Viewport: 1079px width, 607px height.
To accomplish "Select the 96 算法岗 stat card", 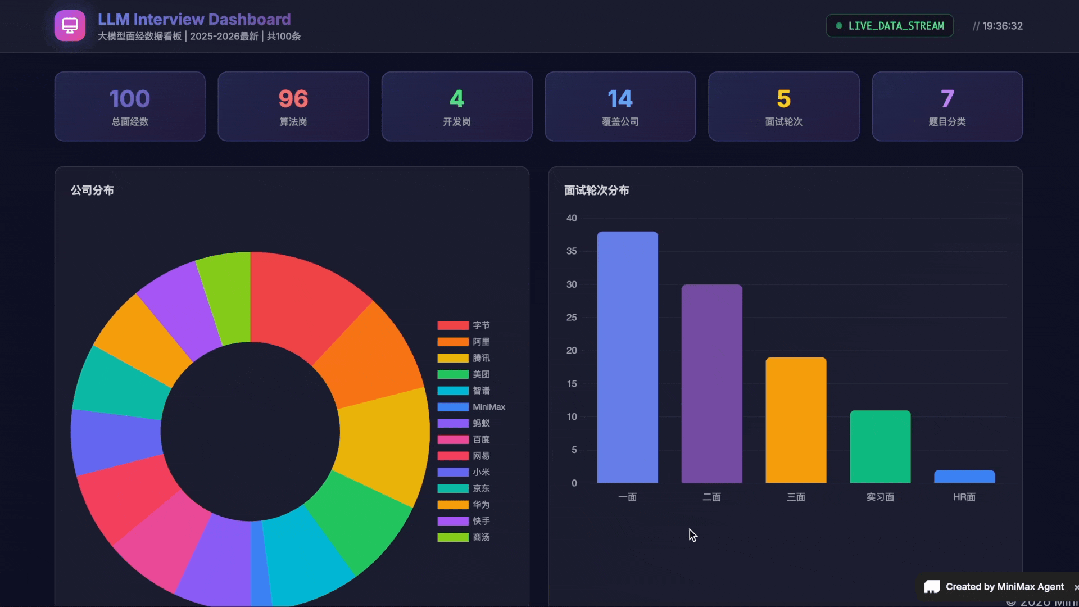I will tap(293, 107).
